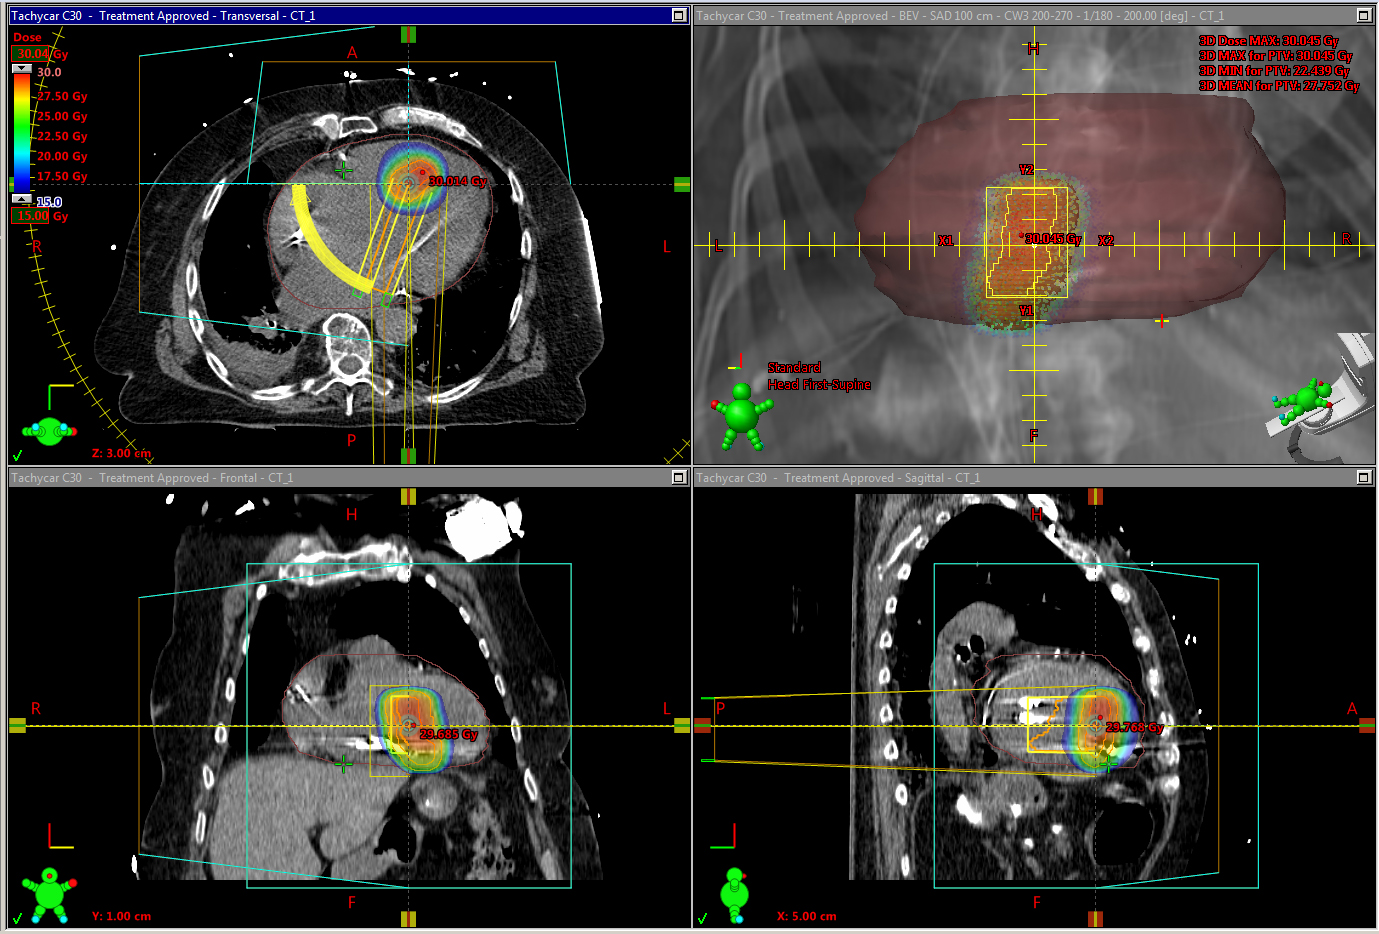Click the "Head First-Supine" orientation text
Image resolution: width=1379 pixels, height=934 pixels.
(x=819, y=385)
